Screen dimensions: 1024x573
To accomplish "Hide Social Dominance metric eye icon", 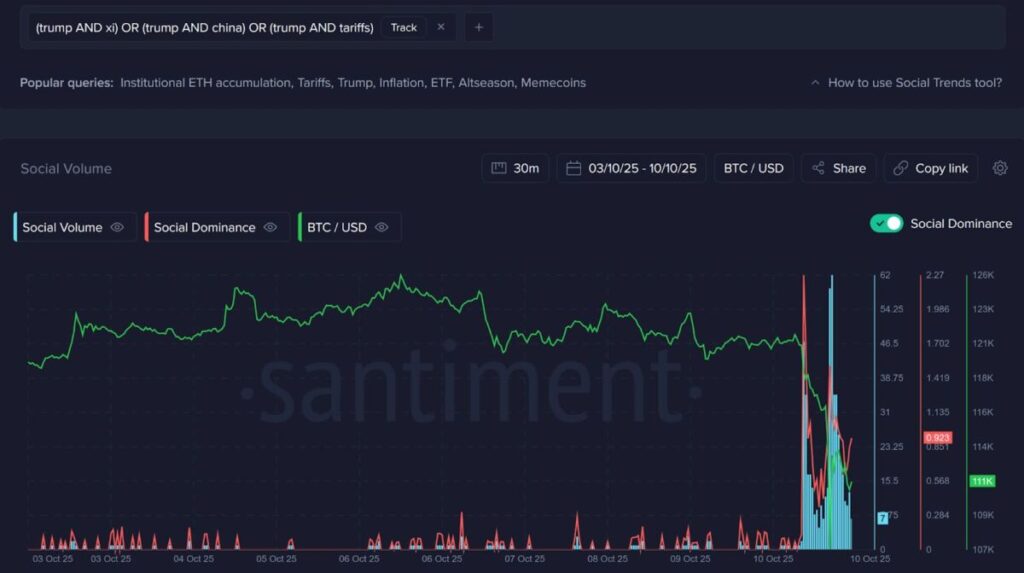I will (270, 227).
